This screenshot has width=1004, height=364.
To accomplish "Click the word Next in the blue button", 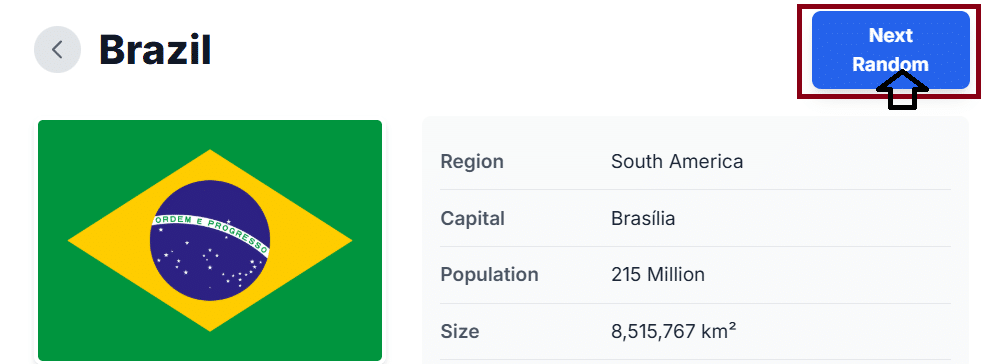I will point(891,35).
